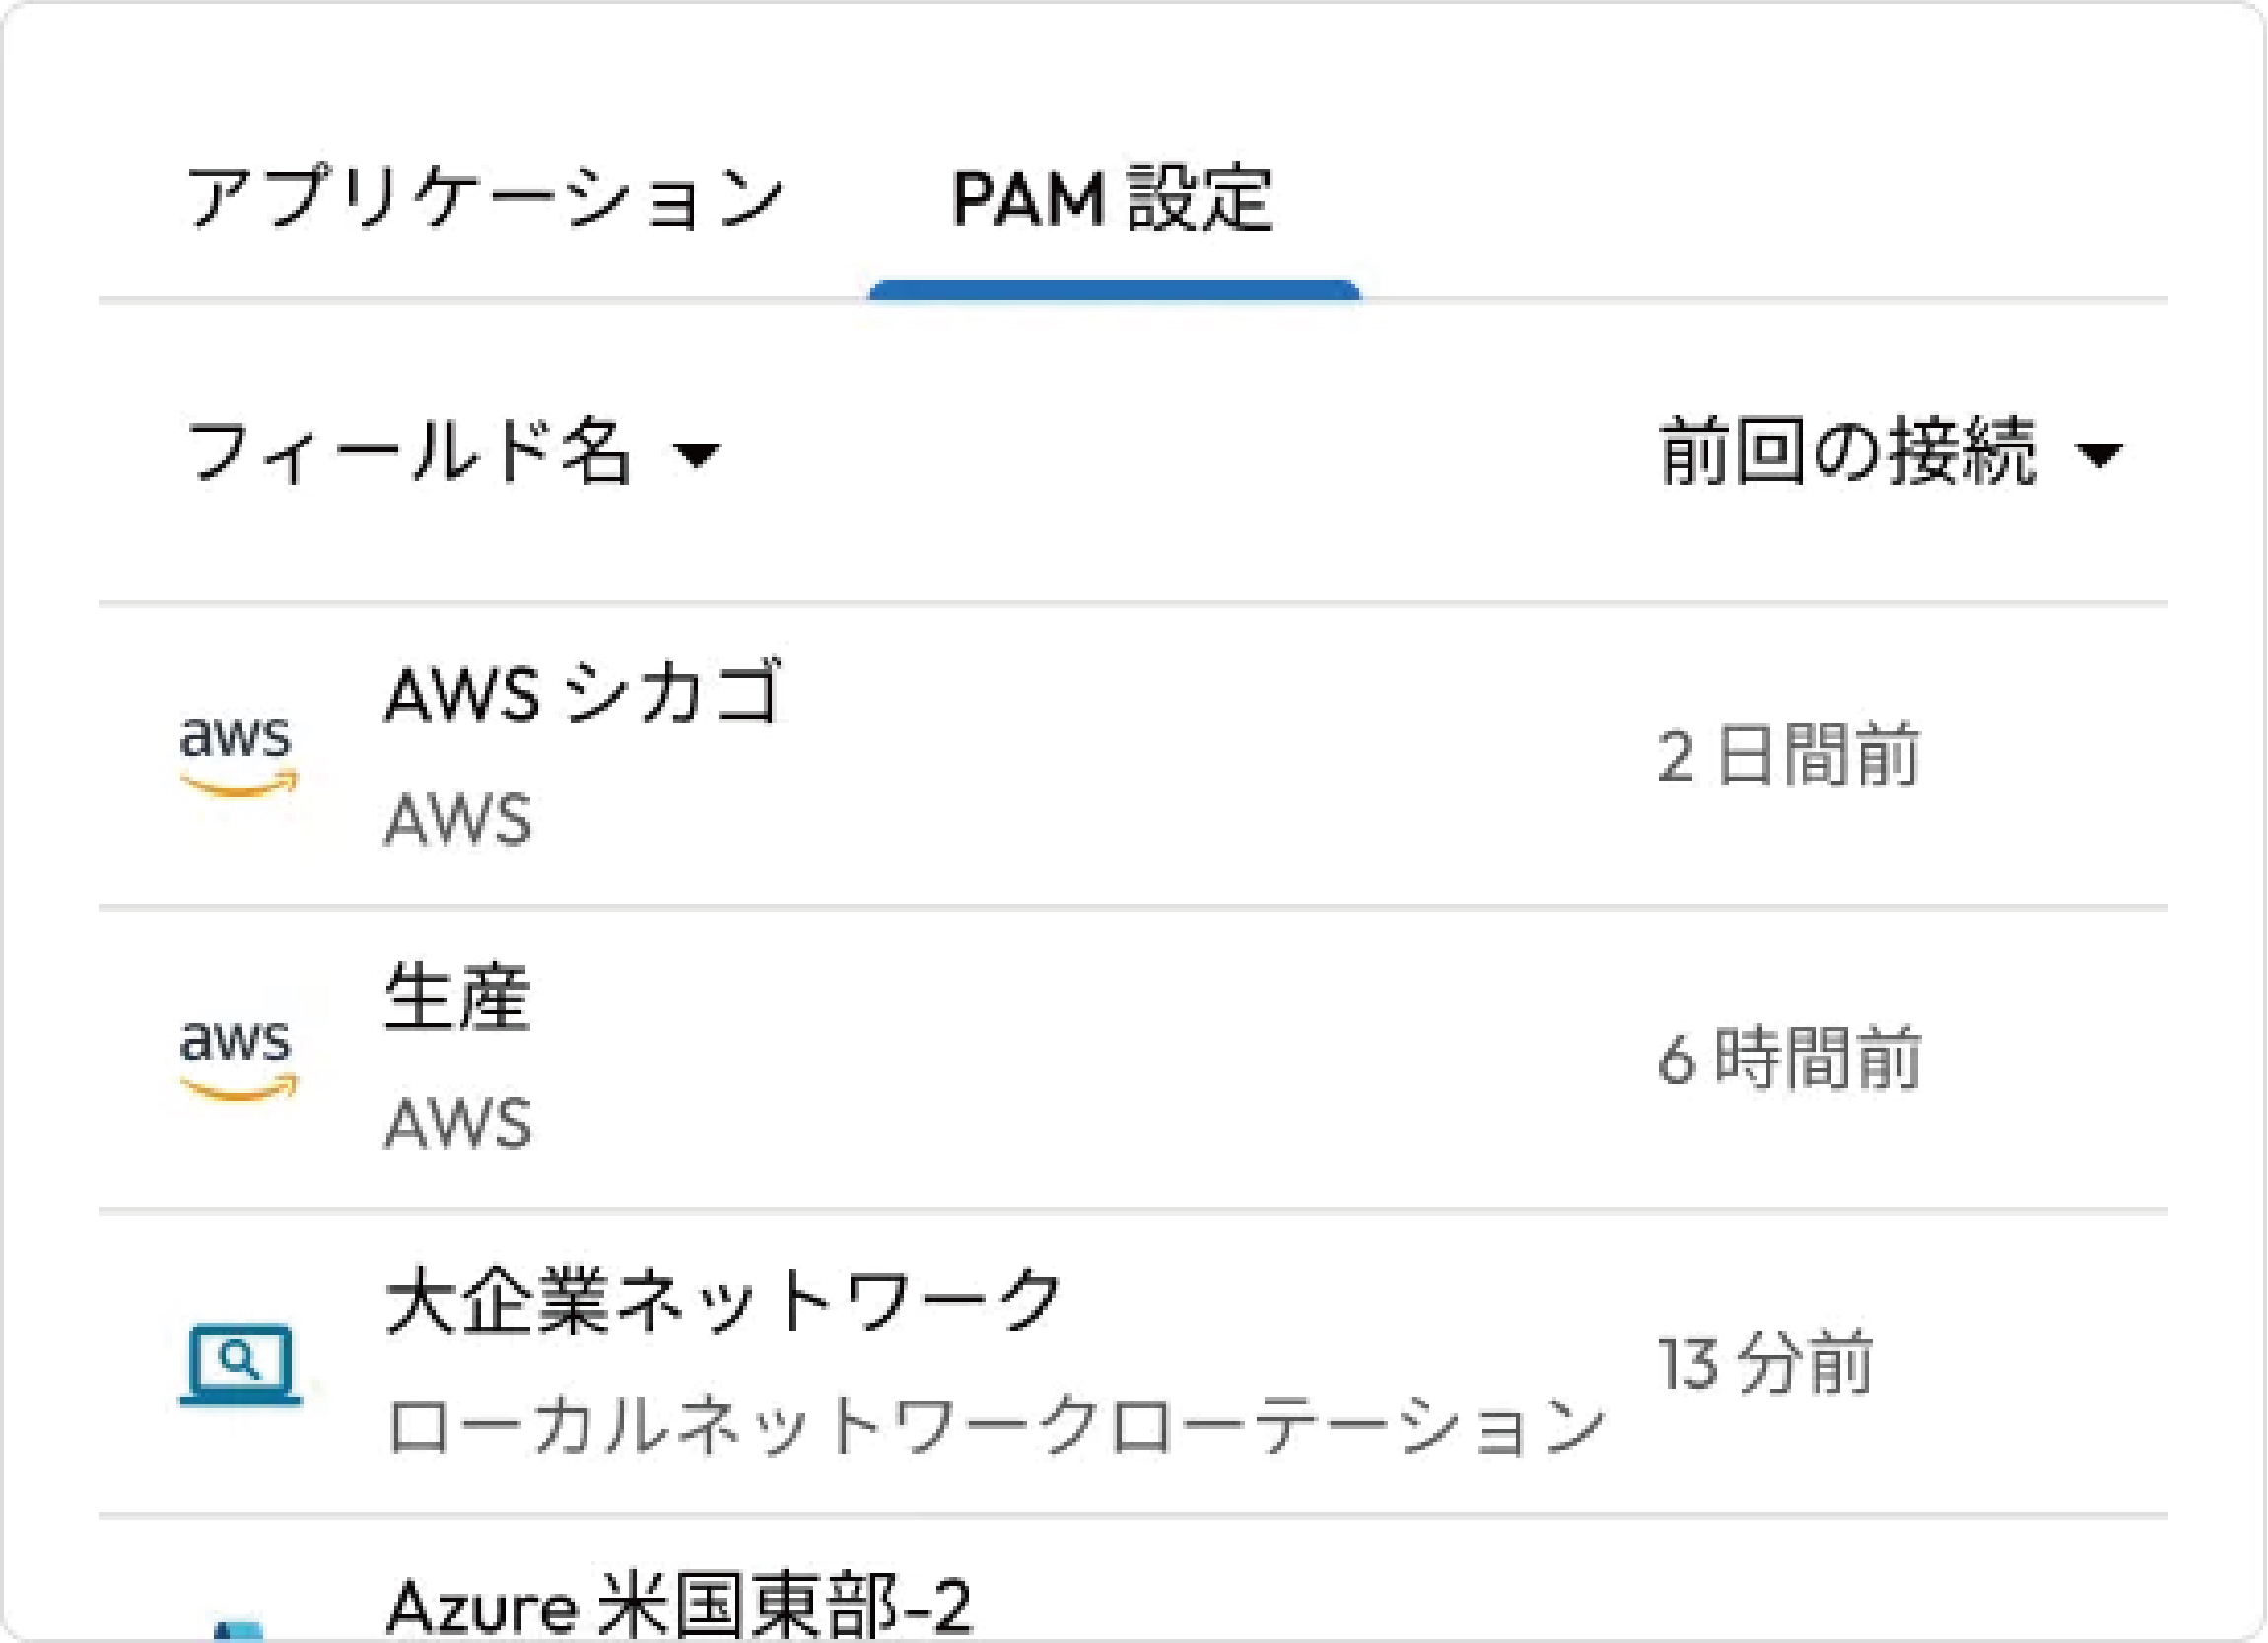The image size is (2268, 1643).
Task: Click the AWS logo beside 生産
Action: pyautogui.click(x=238, y=1060)
